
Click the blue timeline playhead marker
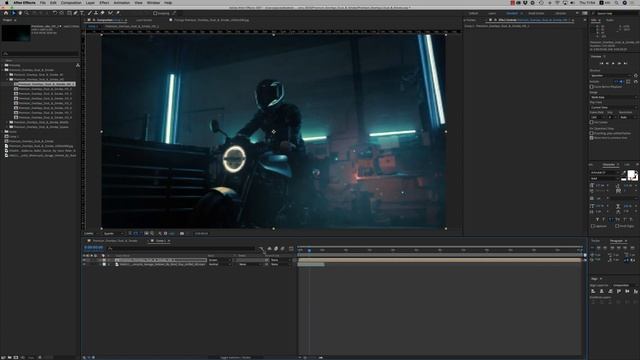coord(309,250)
